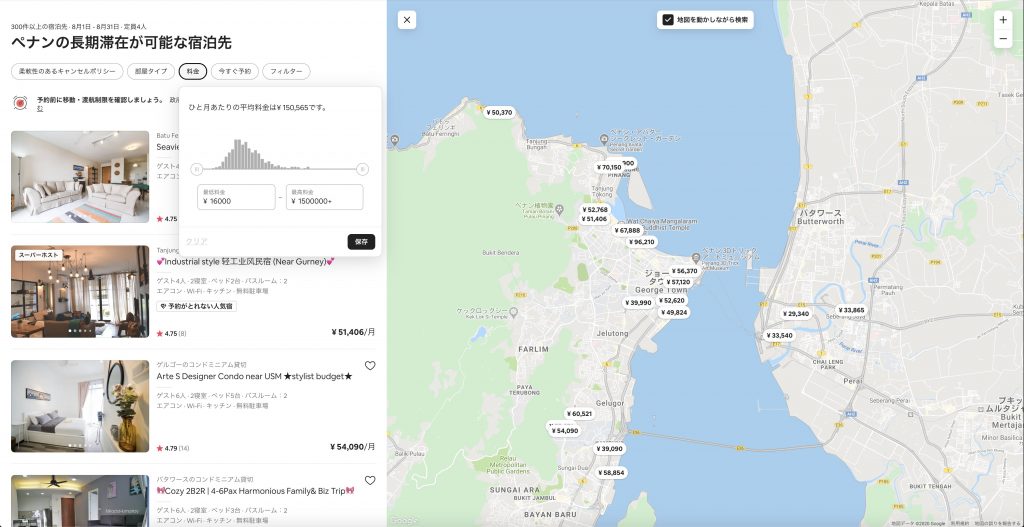
Task: Close the map with the X button
Action: [407, 20]
